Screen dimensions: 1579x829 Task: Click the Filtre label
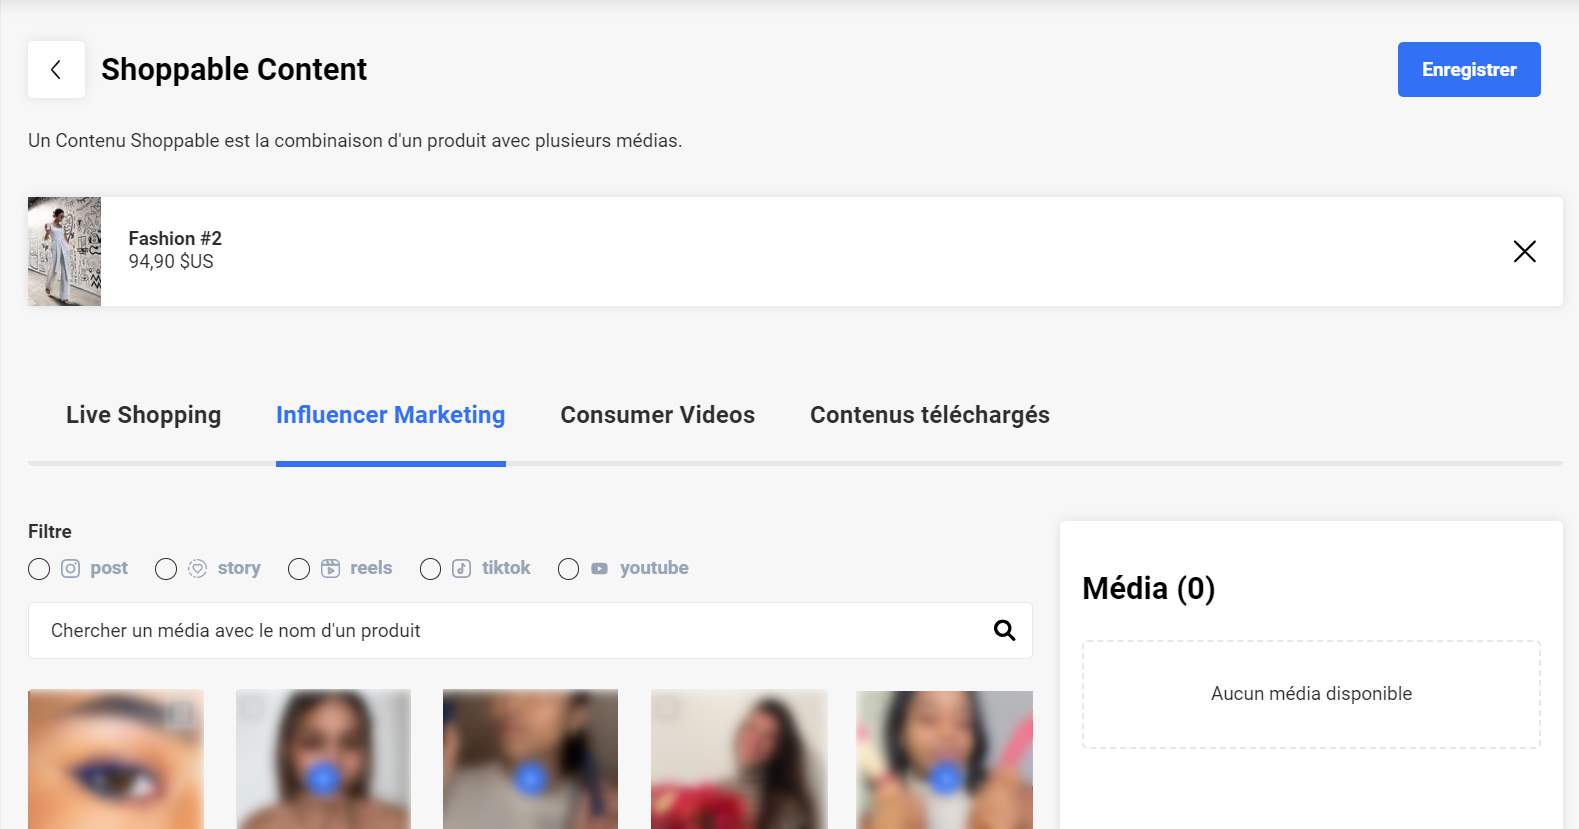click(x=50, y=531)
